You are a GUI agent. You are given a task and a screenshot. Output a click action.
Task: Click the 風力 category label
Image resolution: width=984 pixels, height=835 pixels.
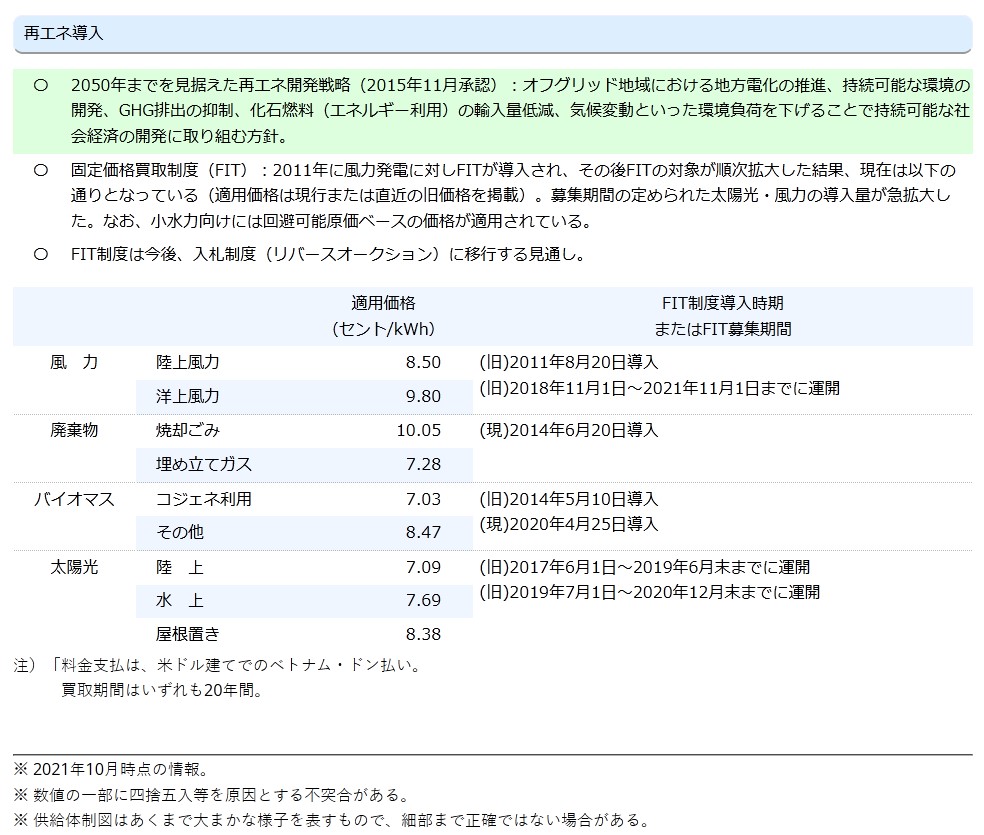[74, 362]
